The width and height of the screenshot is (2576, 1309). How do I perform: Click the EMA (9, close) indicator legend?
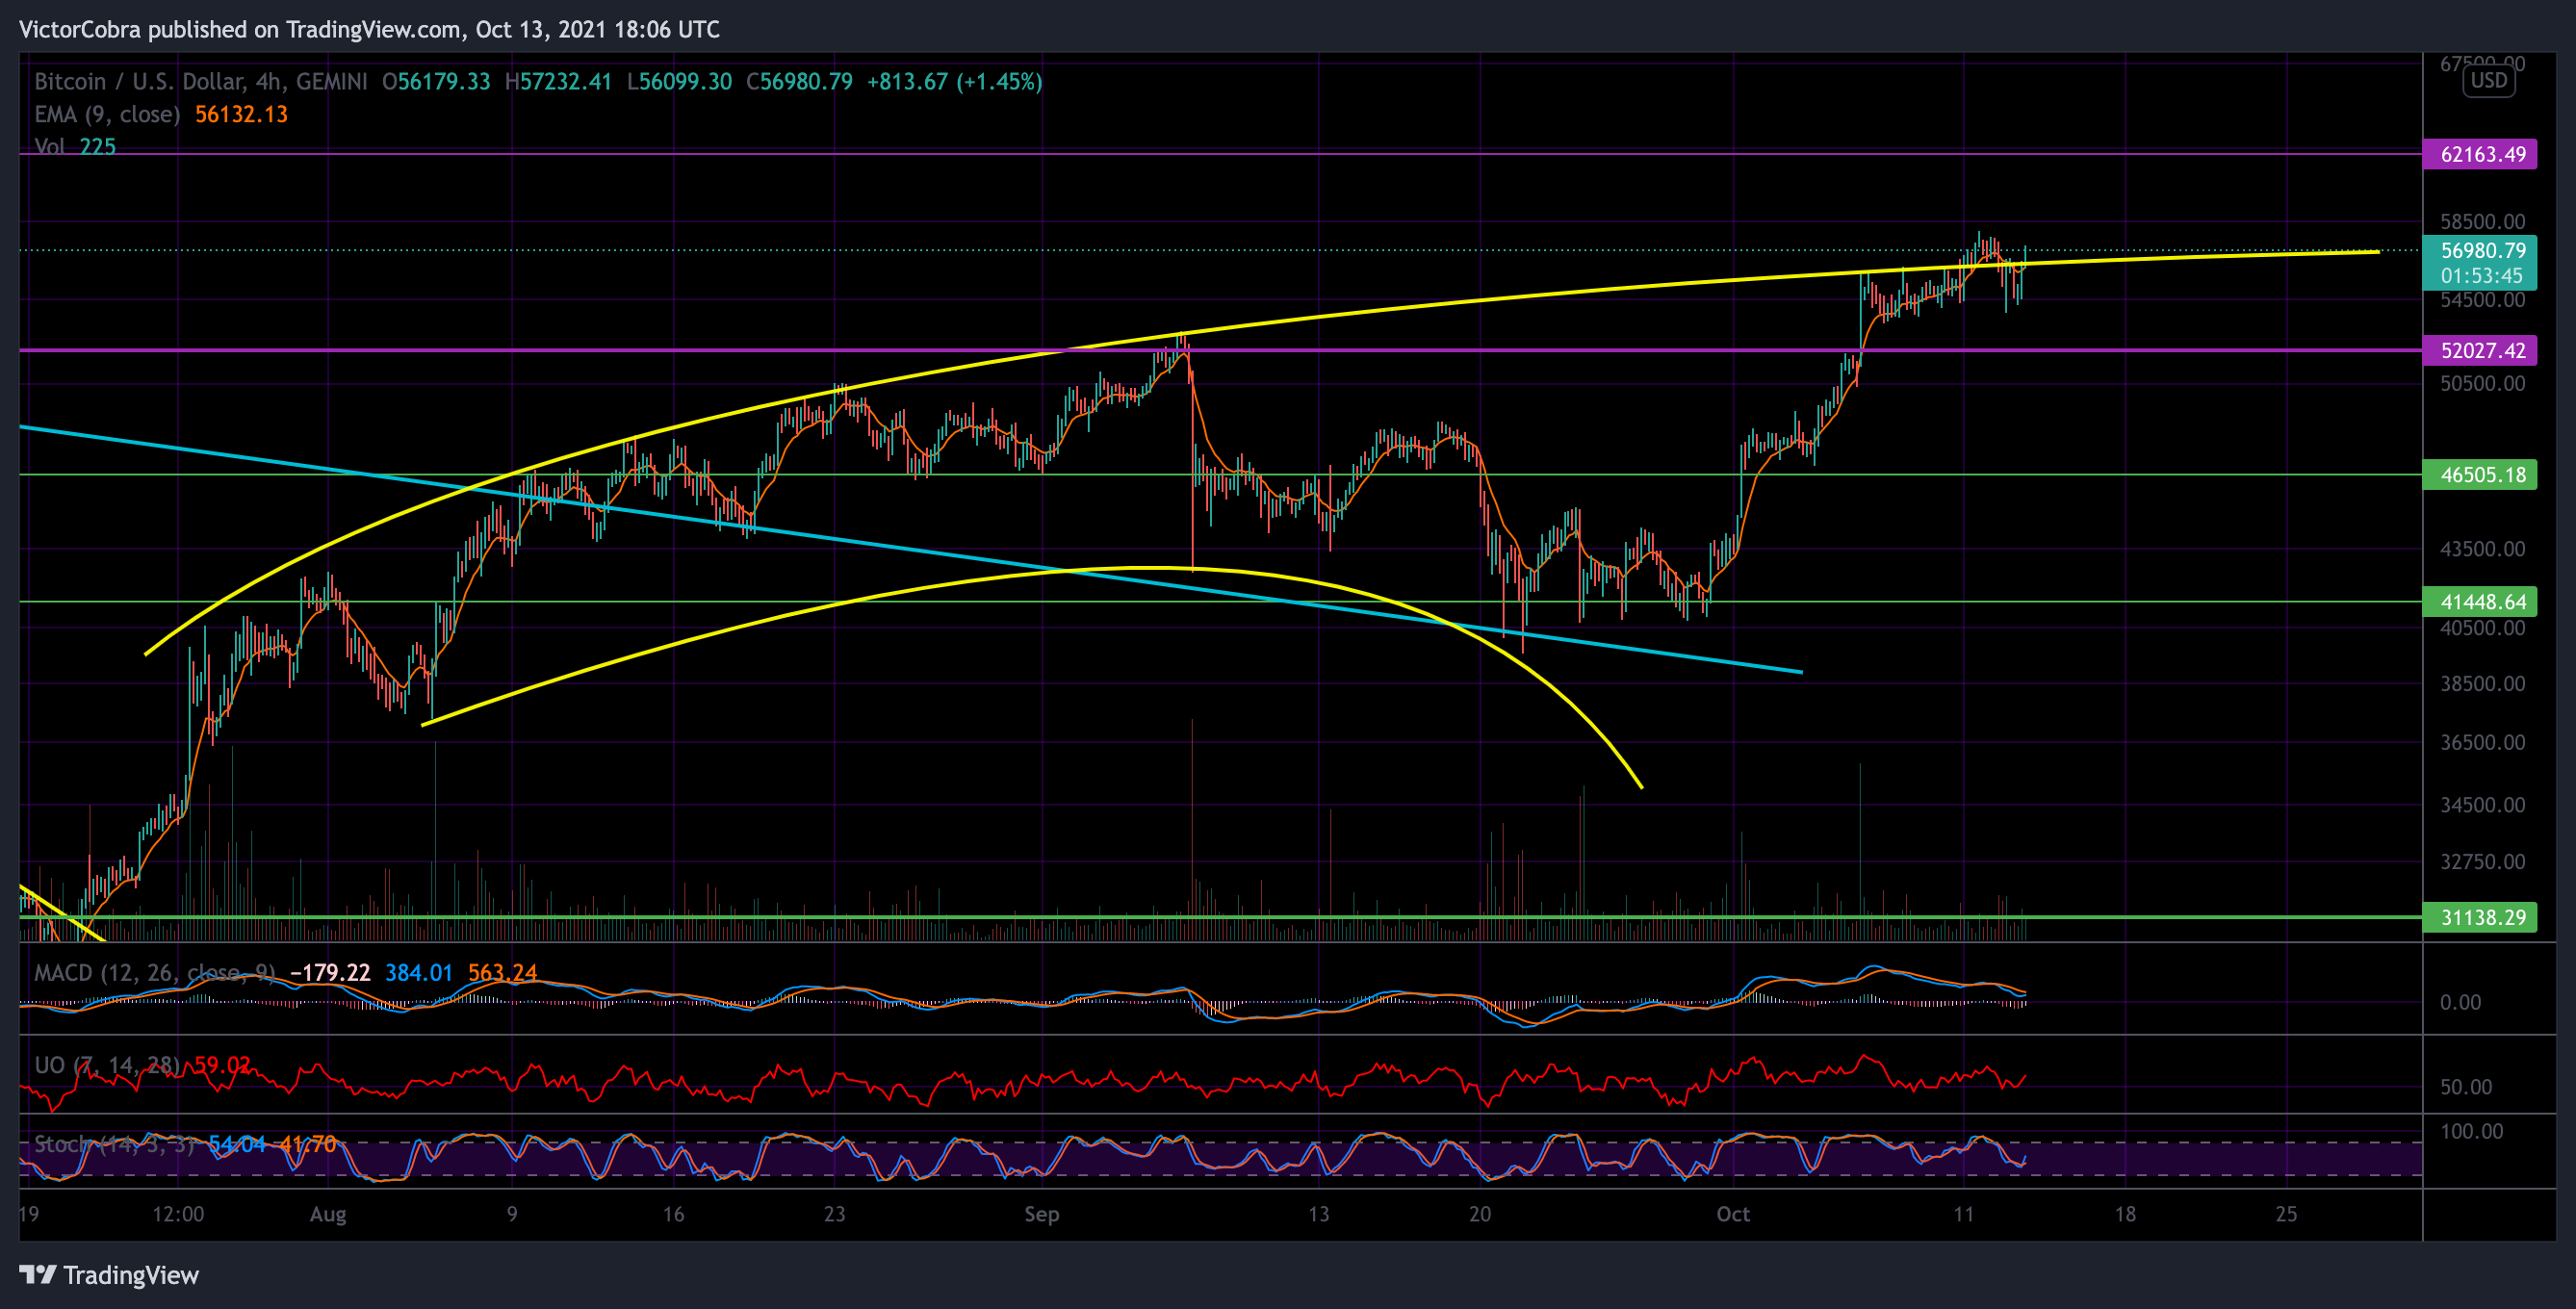click(107, 114)
